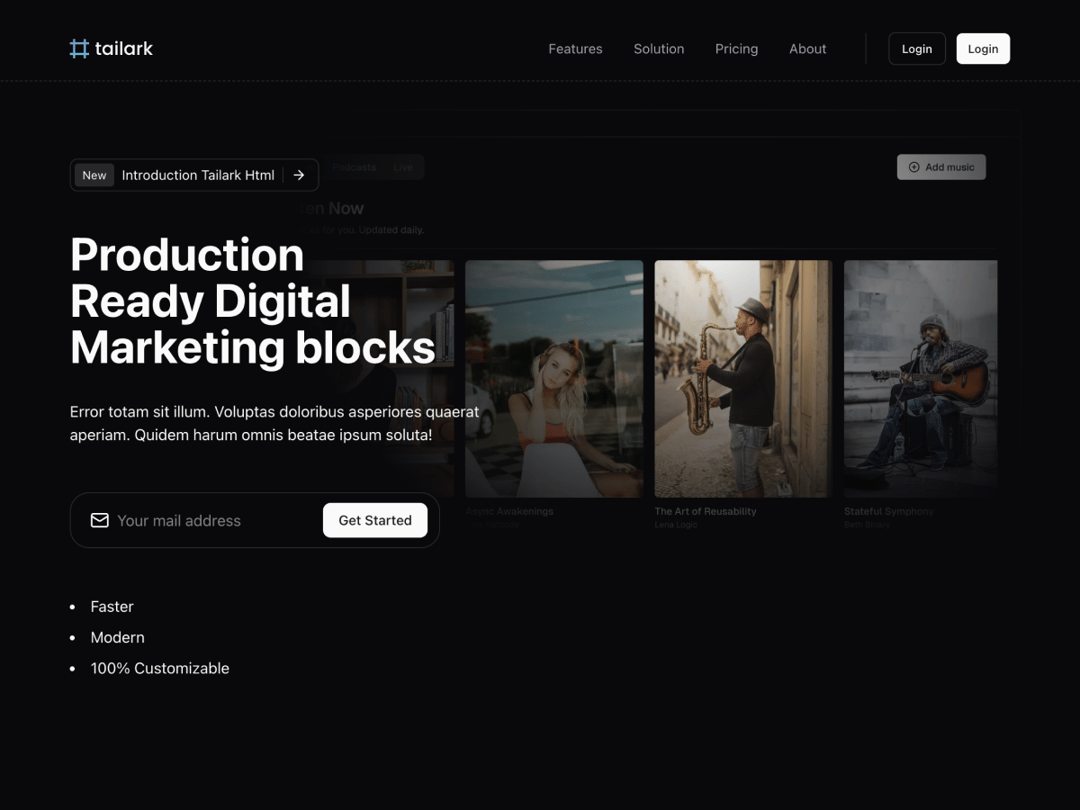Click the Modern bullet item
This screenshot has height=810, width=1080.
[117, 638]
